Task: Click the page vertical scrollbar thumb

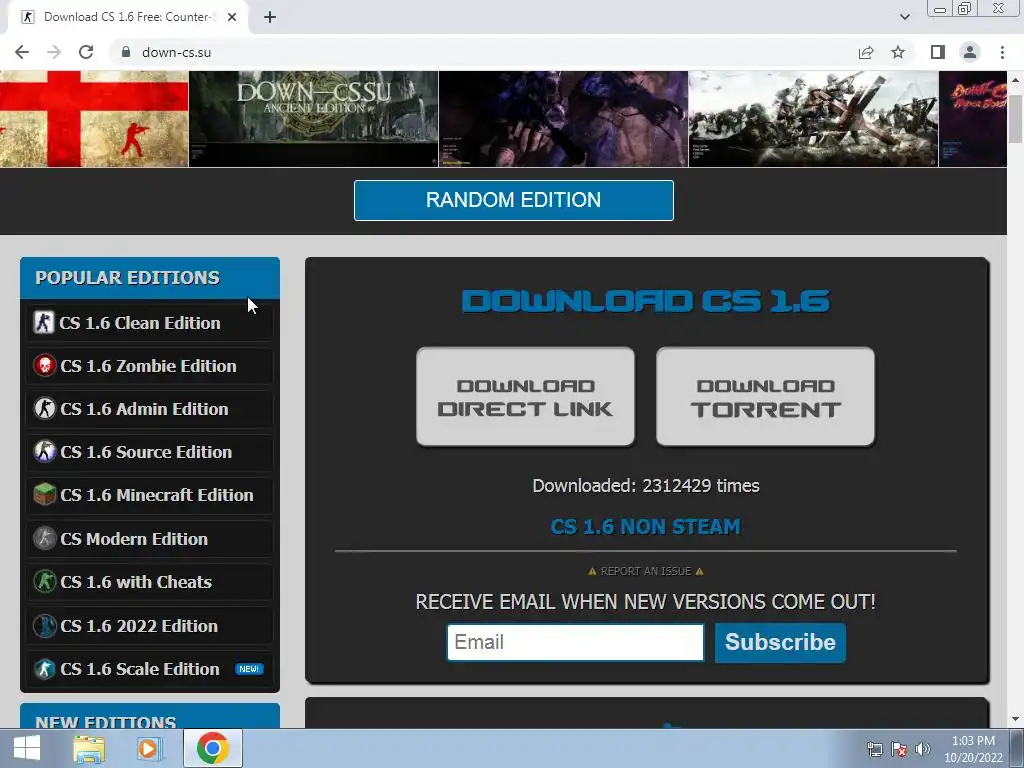Action: pyautogui.click(x=1015, y=118)
